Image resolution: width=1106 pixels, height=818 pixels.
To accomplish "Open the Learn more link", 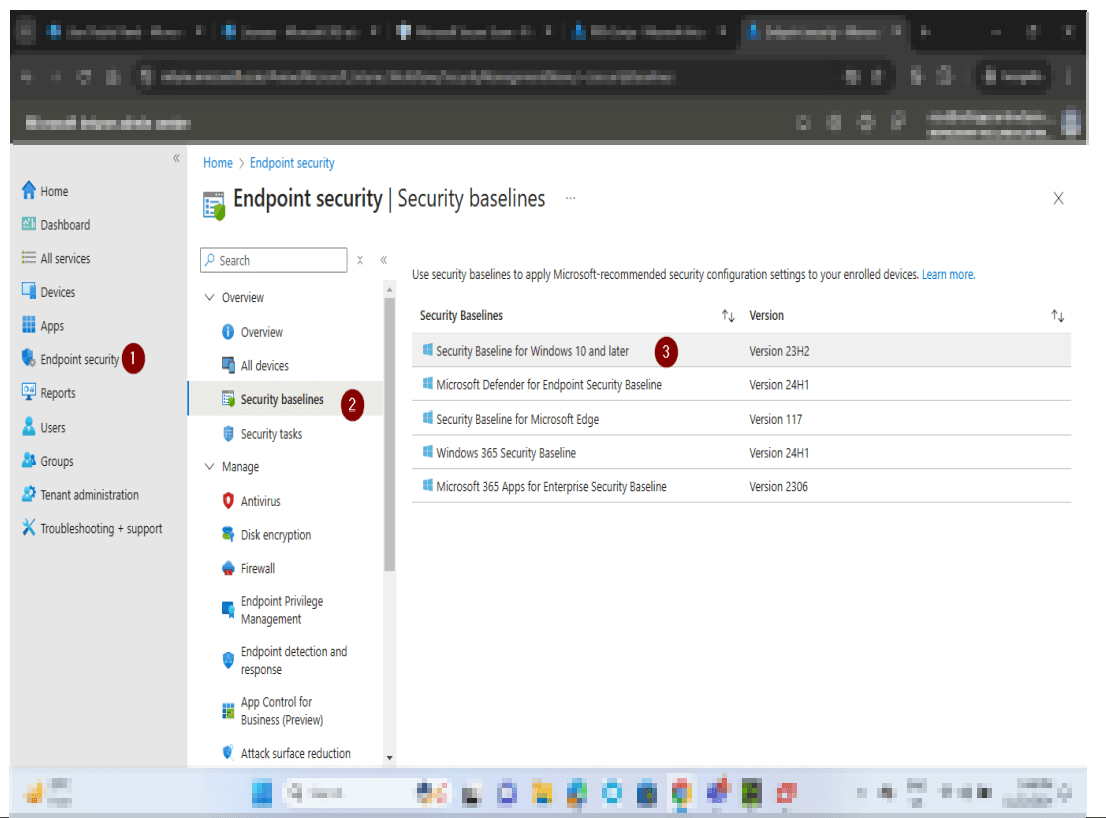I will coord(948,274).
